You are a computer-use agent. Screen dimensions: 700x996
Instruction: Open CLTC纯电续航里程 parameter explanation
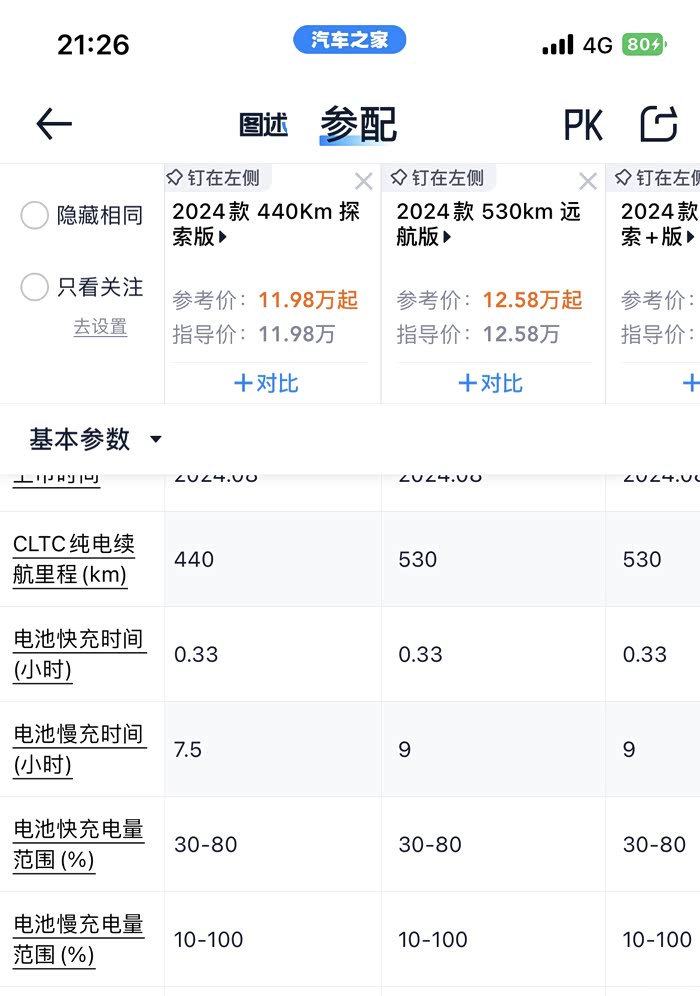pyautogui.click(x=74, y=559)
